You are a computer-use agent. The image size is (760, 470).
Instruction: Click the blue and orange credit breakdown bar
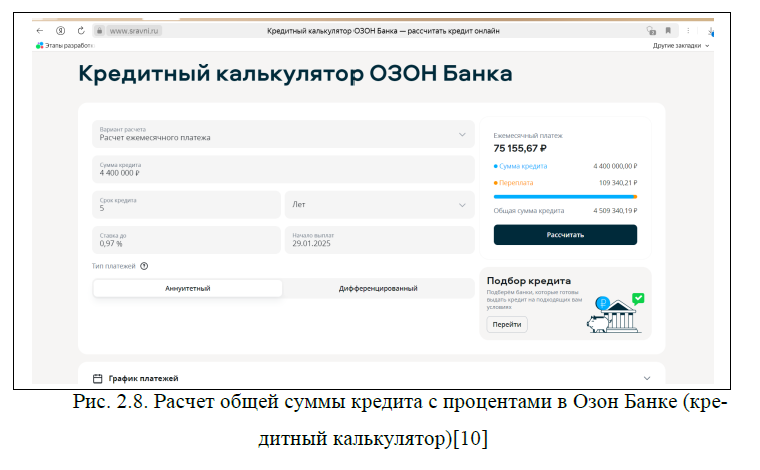point(564,197)
